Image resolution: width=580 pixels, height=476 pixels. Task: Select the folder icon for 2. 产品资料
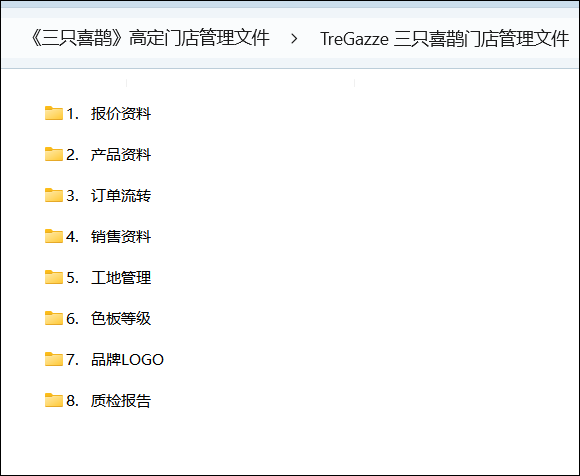point(54,154)
